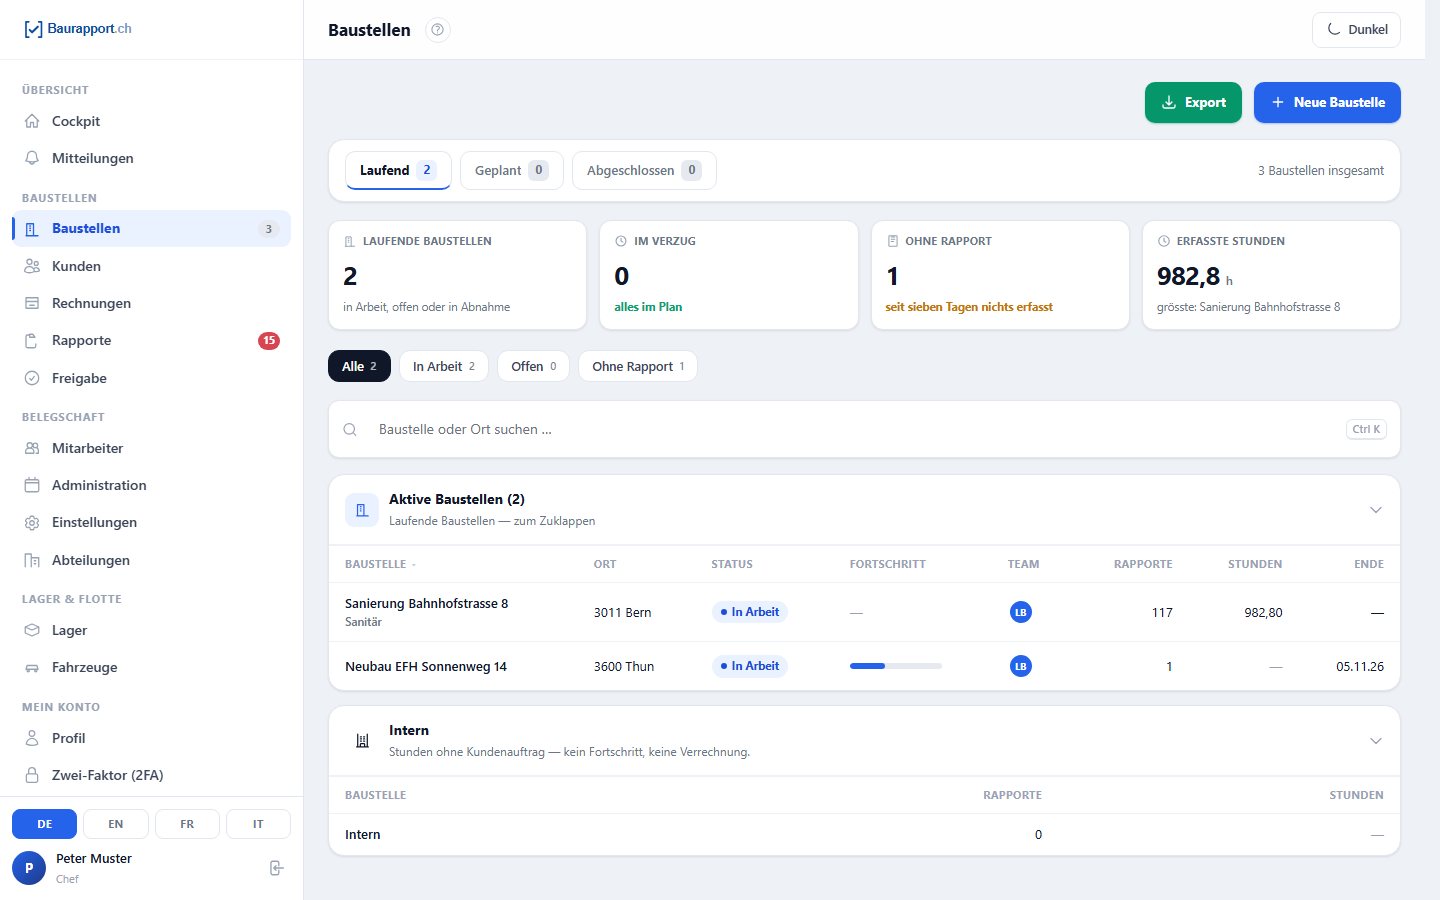Filter list by Ohne Rapport chip
The height and width of the screenshot is (900, 1440).
[x=638, y=366]
